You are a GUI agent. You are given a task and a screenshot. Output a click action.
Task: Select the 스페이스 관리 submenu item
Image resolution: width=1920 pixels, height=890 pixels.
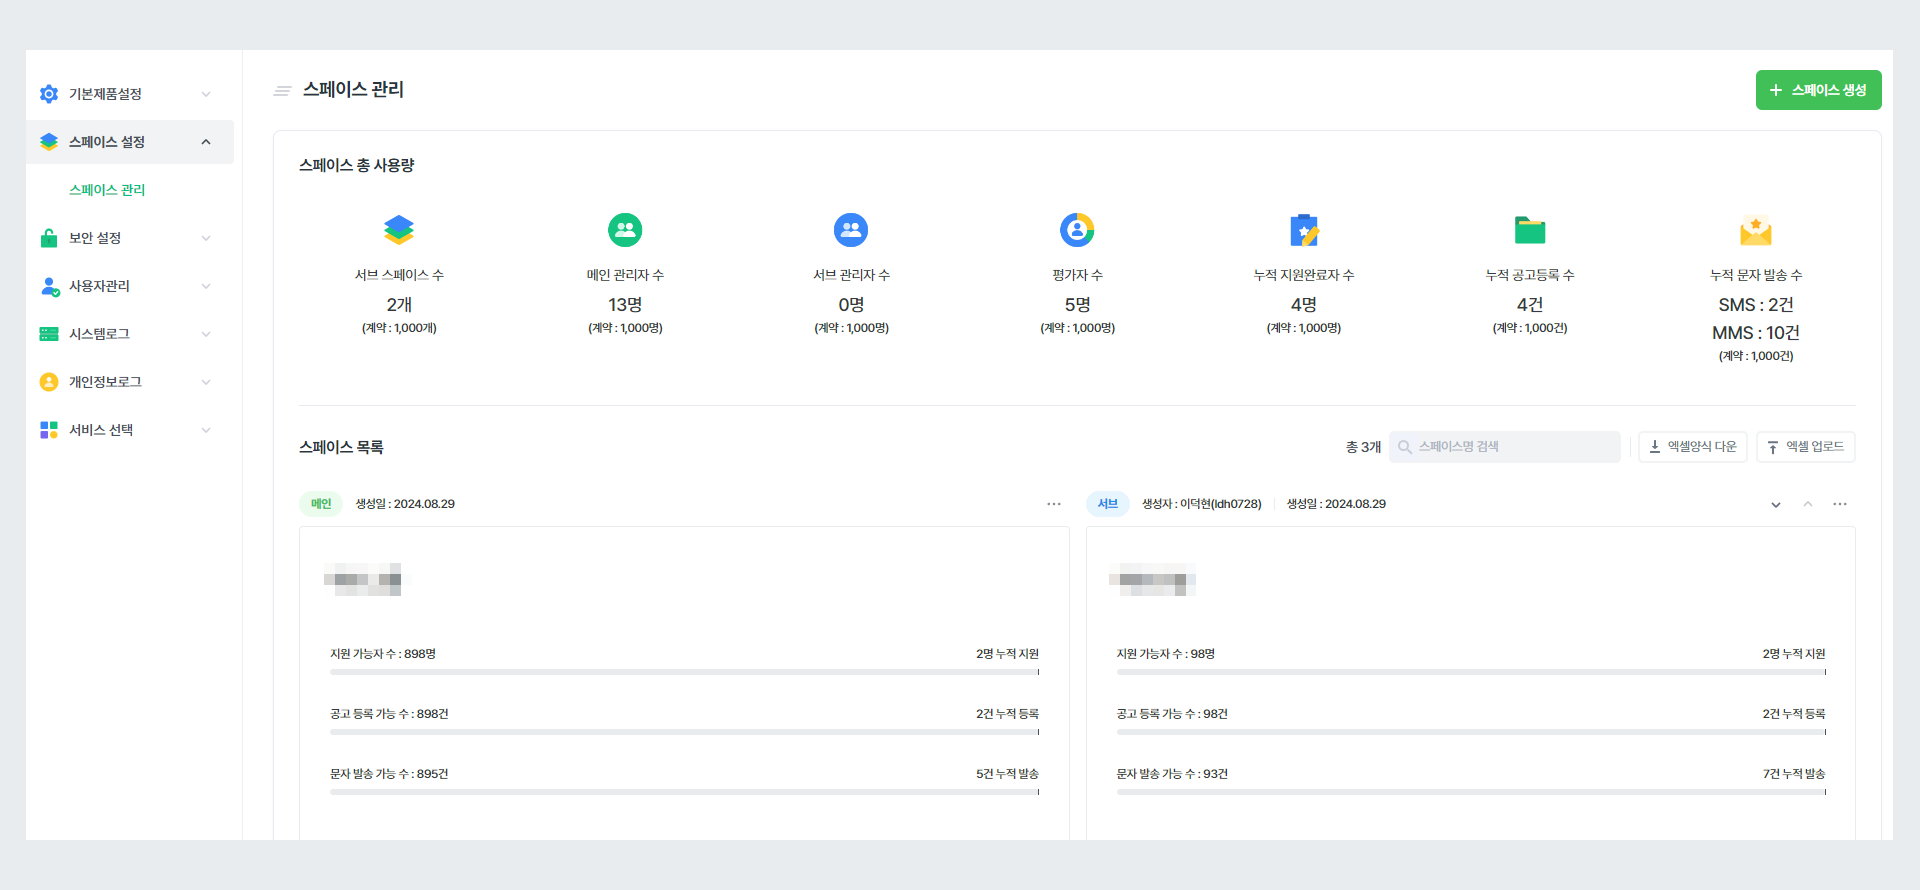click(x=107, y=190)
